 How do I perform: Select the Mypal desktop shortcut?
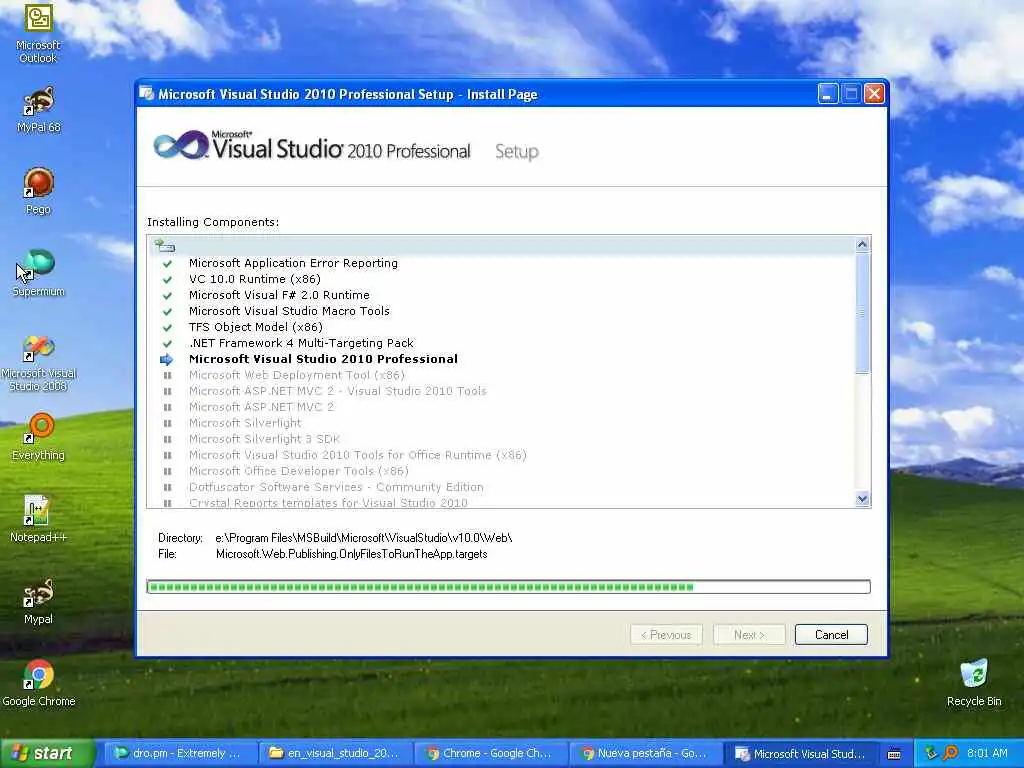tap(39, 601)
